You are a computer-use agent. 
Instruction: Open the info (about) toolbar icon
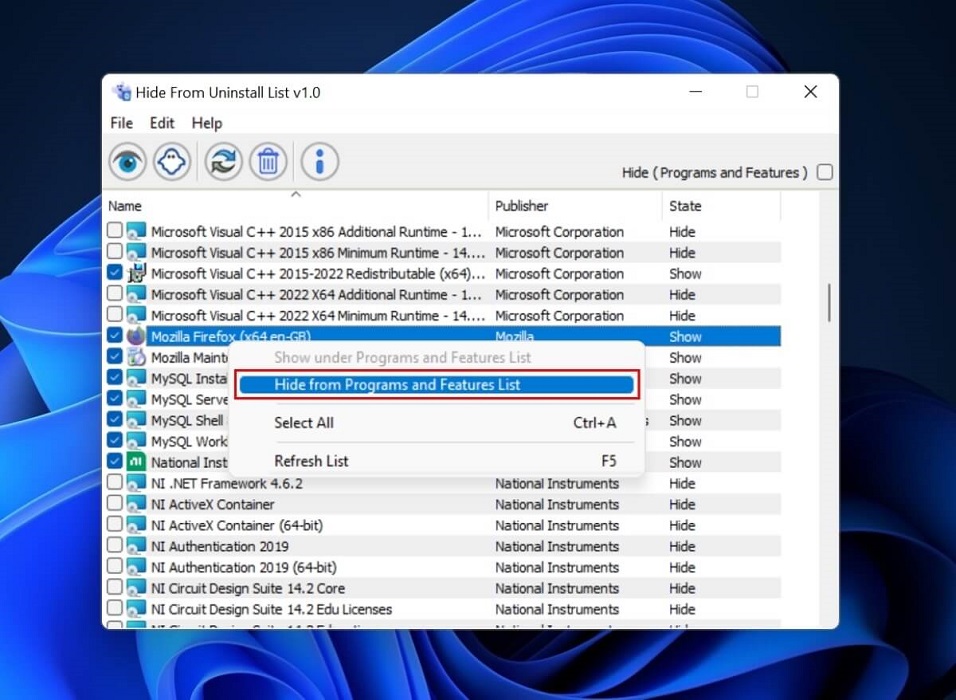click(x=318, y=160)
